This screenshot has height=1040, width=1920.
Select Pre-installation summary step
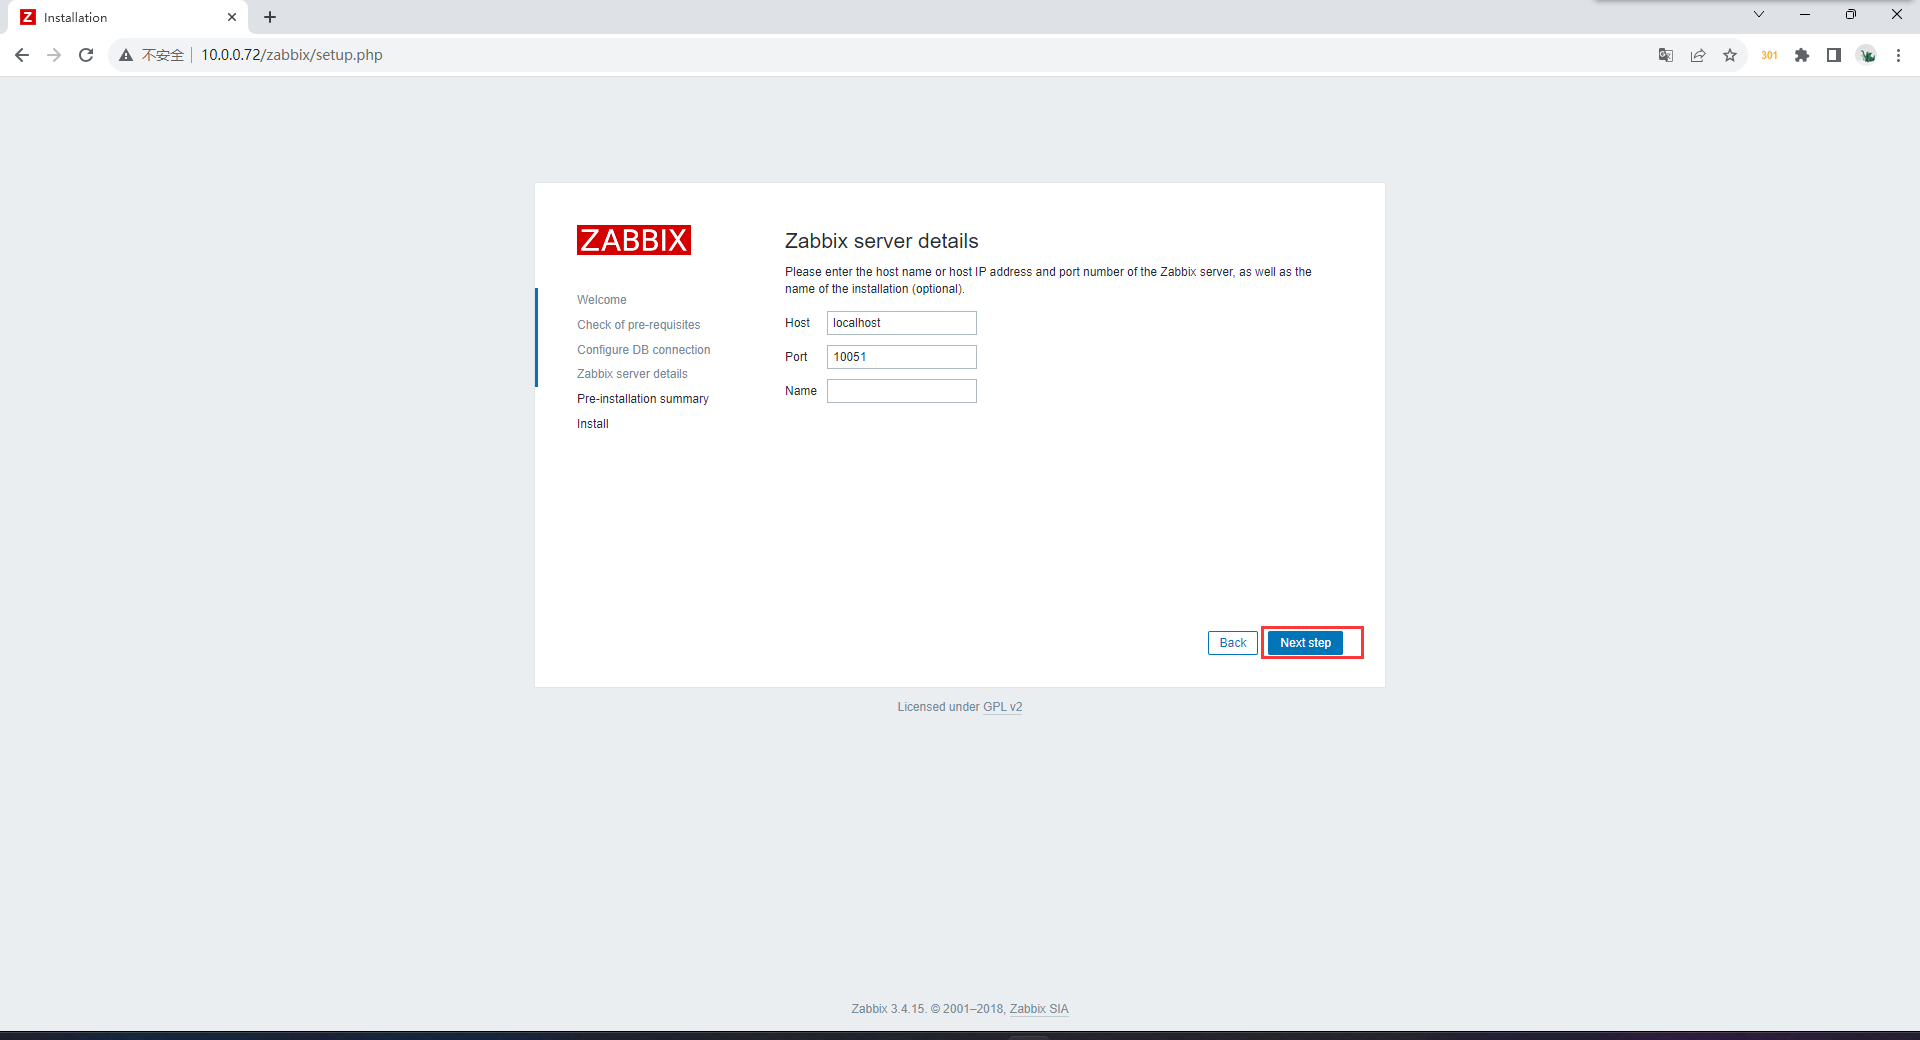click(643, 399)
